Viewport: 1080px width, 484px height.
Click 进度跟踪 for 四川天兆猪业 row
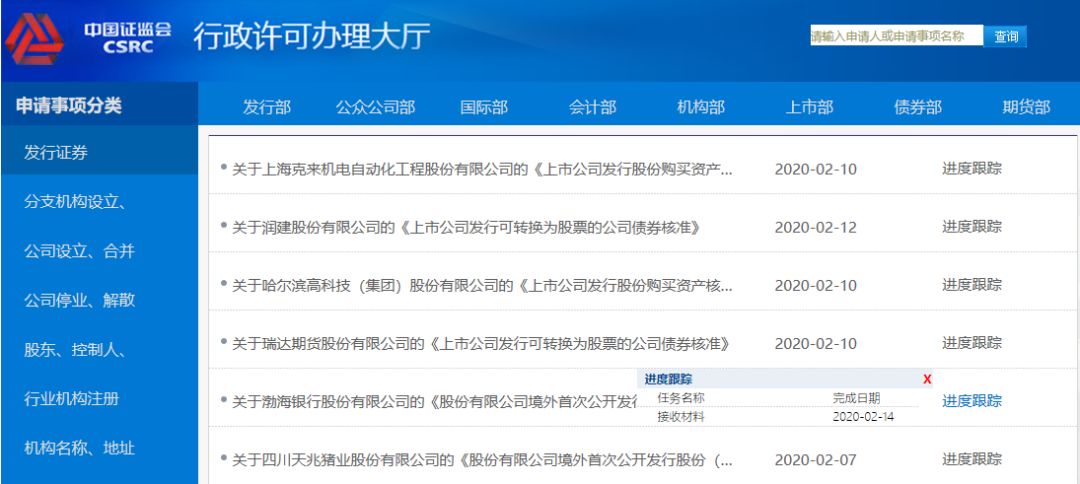tap(972, 459)
